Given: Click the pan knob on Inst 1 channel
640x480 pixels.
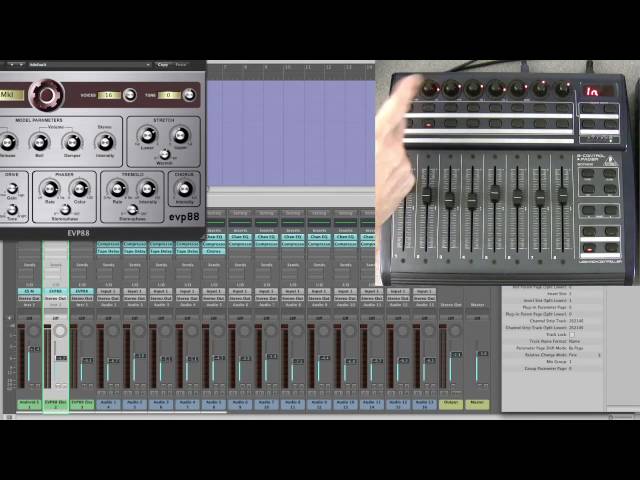Looking at the screenshot, I should (34, 331).
